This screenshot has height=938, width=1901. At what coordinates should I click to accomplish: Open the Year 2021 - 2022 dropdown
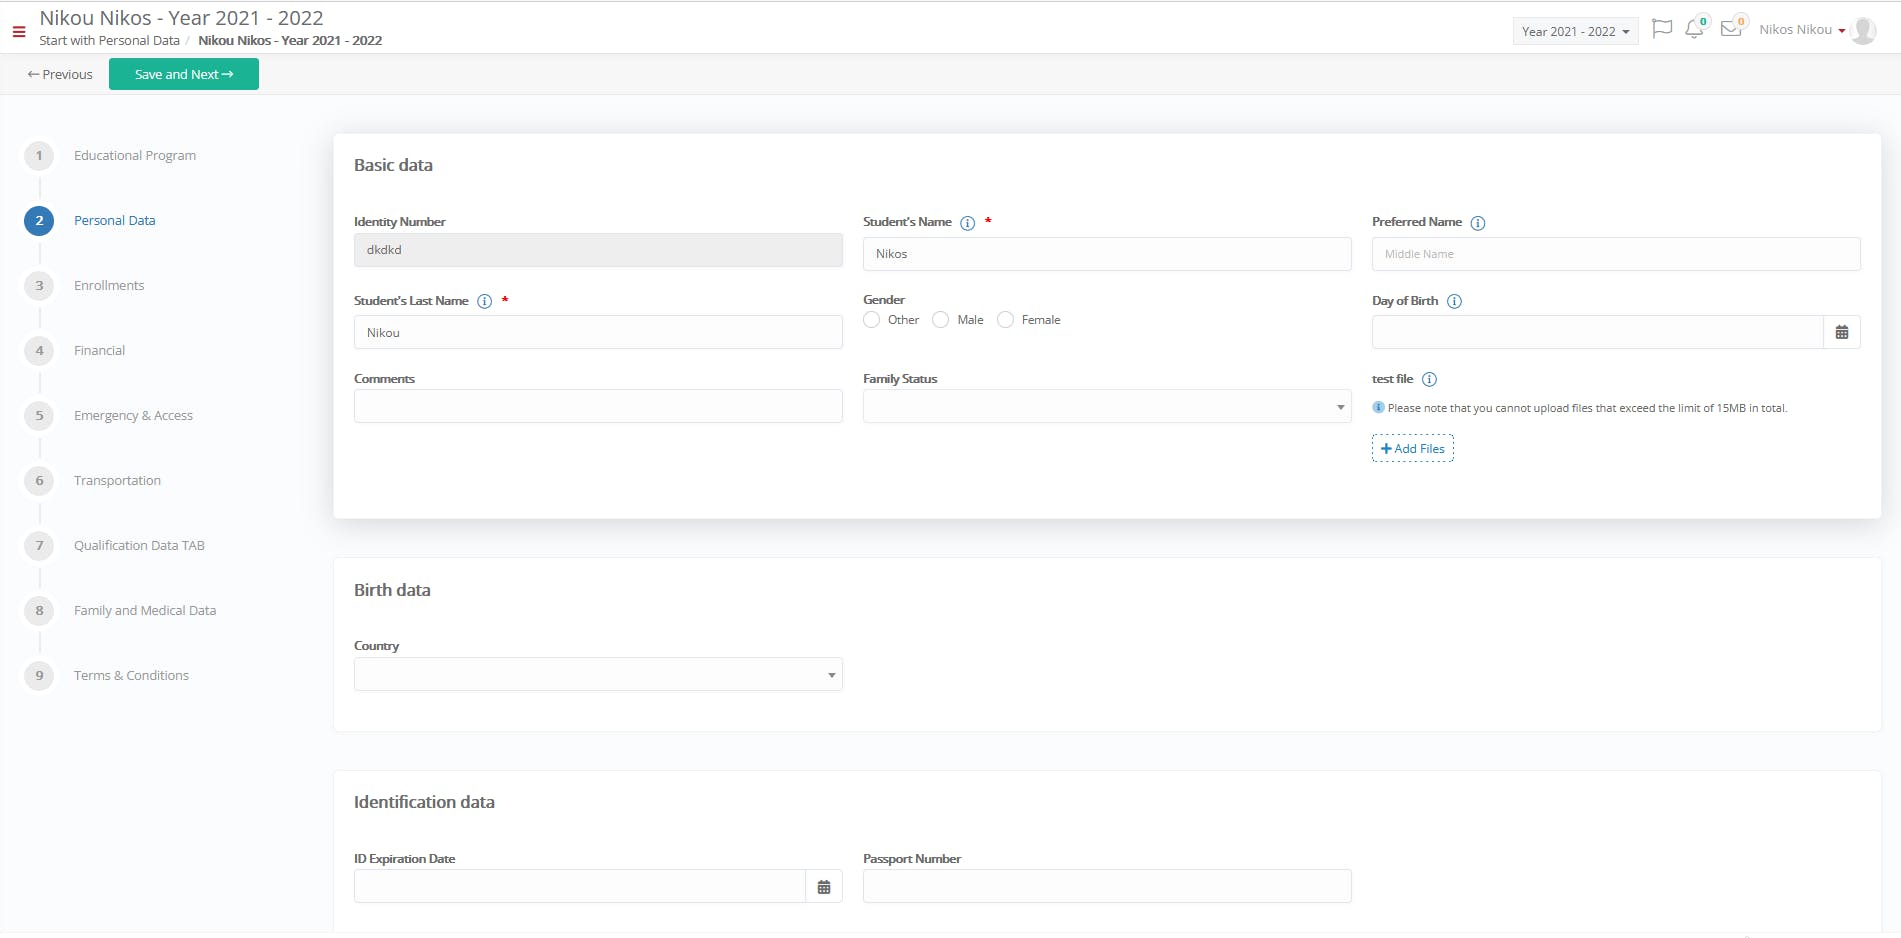1575,31
